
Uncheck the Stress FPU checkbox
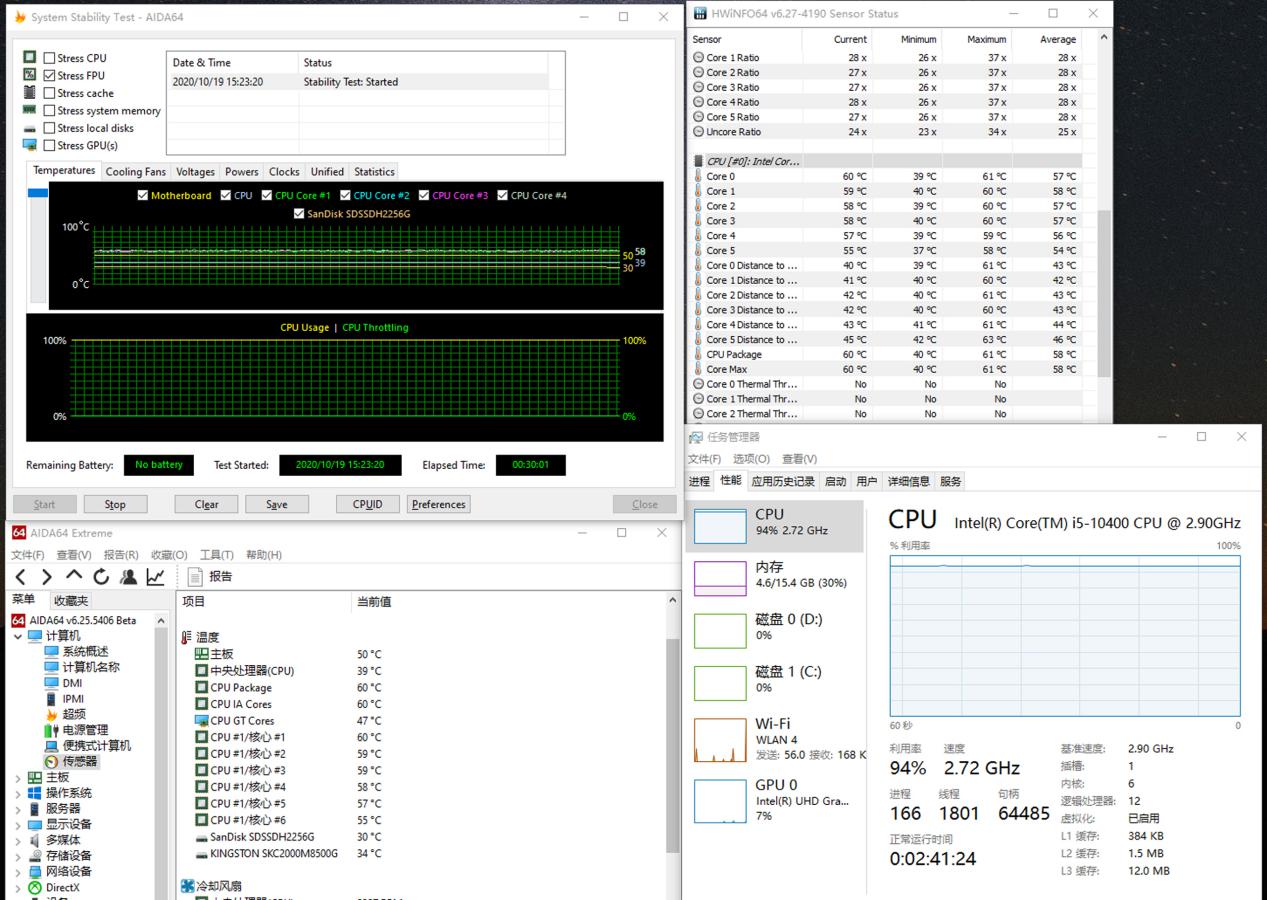[x=50, y=76]
